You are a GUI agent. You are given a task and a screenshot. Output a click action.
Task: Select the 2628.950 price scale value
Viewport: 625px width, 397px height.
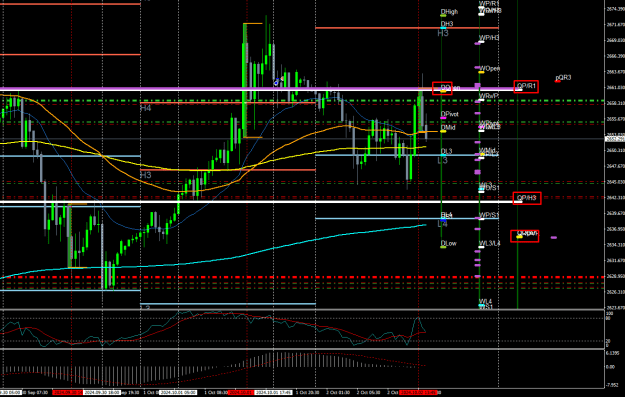pyautogui.click(x=615, y=276)
